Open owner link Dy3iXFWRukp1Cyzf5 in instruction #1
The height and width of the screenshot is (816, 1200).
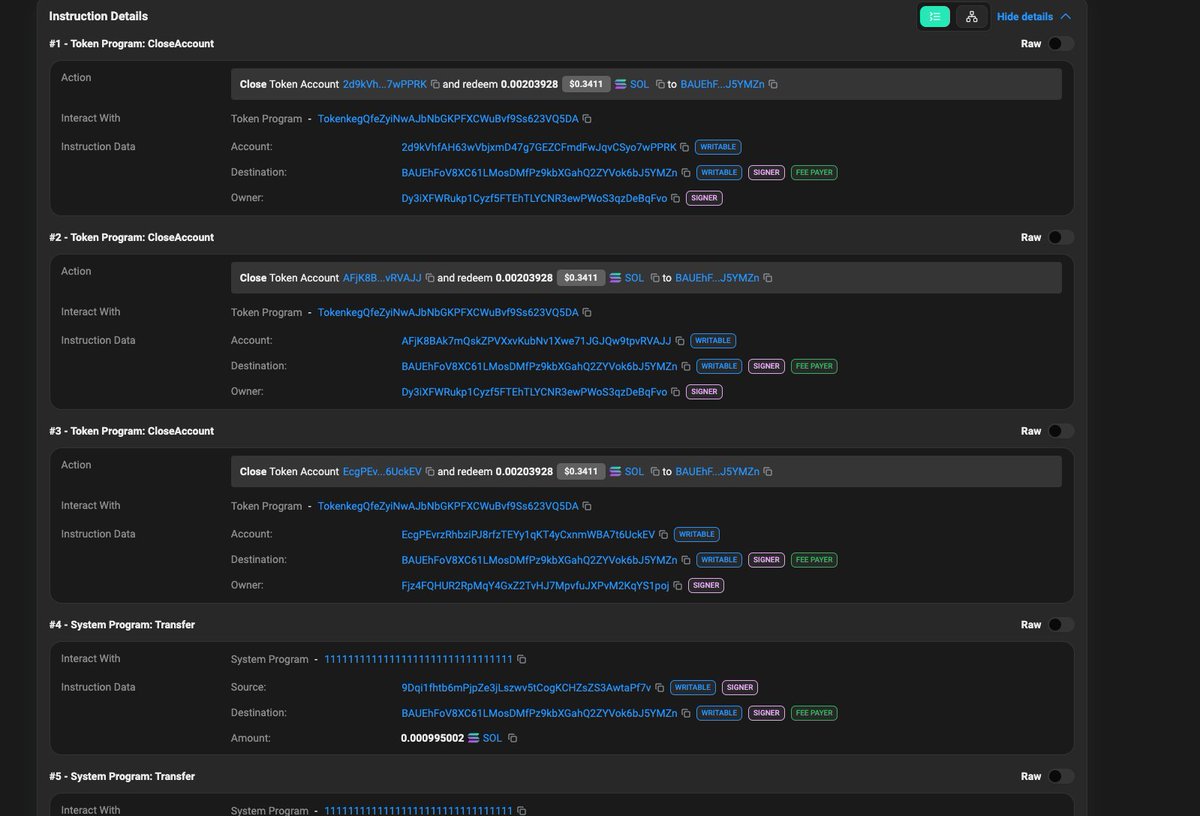pos(534,198)
